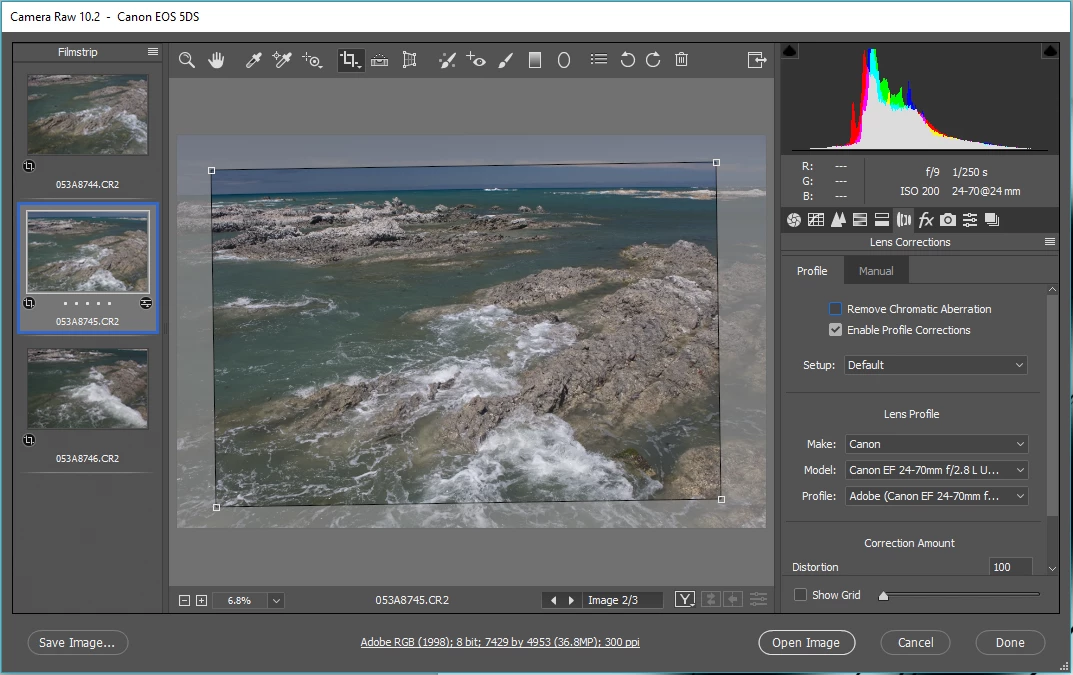This screenshot has width=1073, height=675.
Task: Select the Zoom tool in toolbar
Action: click(x=187, y=60)
